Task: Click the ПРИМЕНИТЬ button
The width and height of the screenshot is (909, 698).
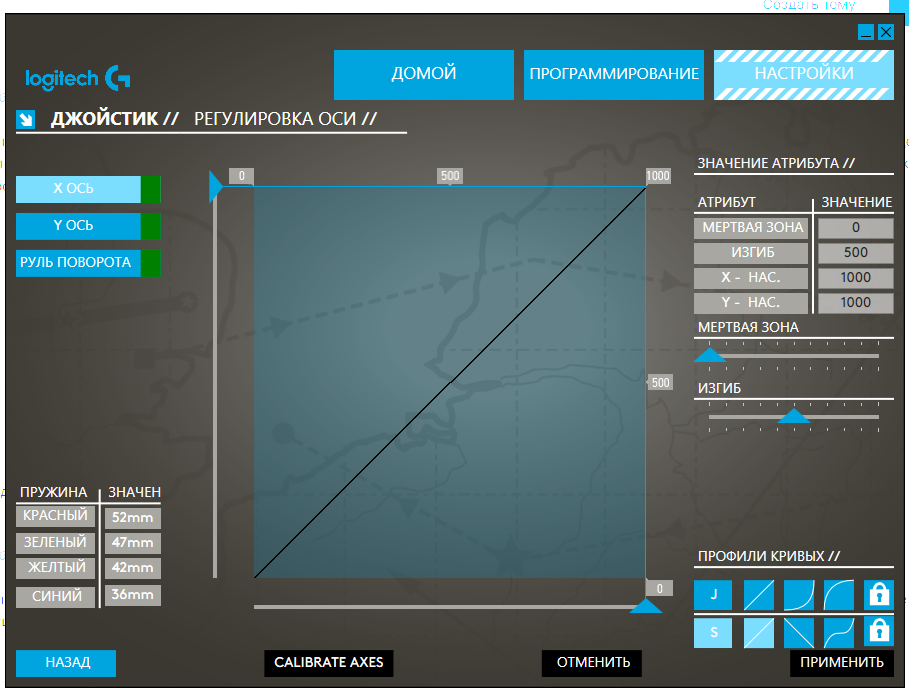Action: pyautogui.click(x=842, y=663)
